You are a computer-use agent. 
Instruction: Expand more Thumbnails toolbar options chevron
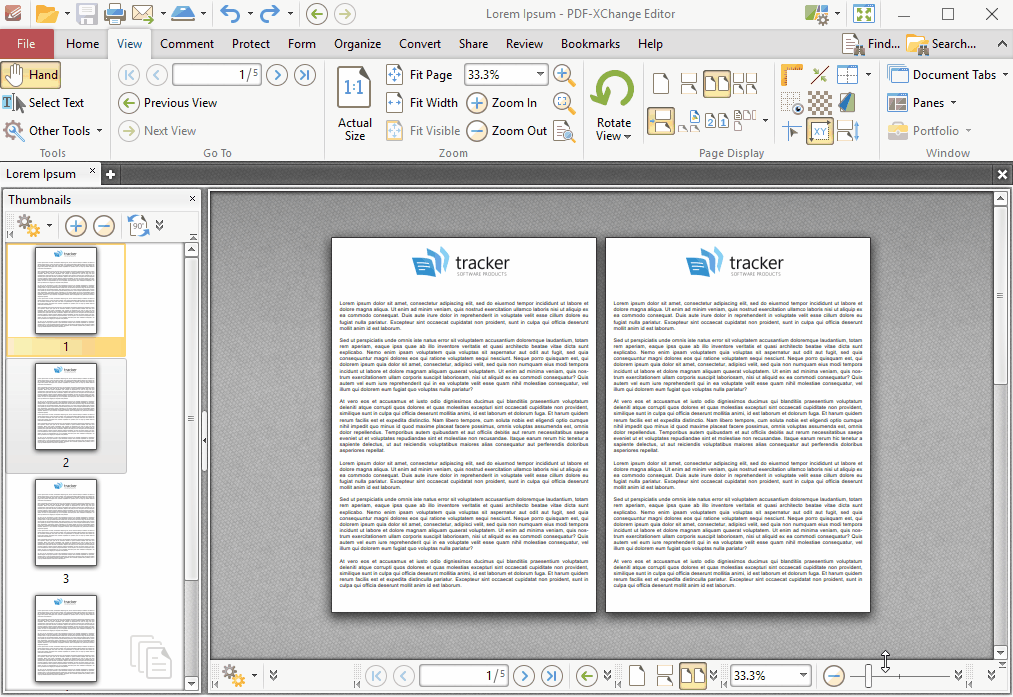[x=160, y=225]
